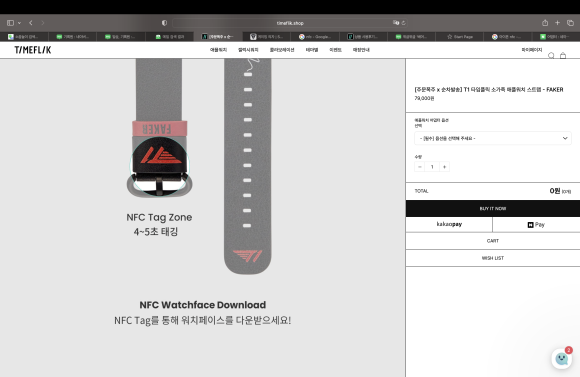Open sidebar options chevron next to sidebar icon
The height and width of the screenshot is (377, 580).
[19, 23]
